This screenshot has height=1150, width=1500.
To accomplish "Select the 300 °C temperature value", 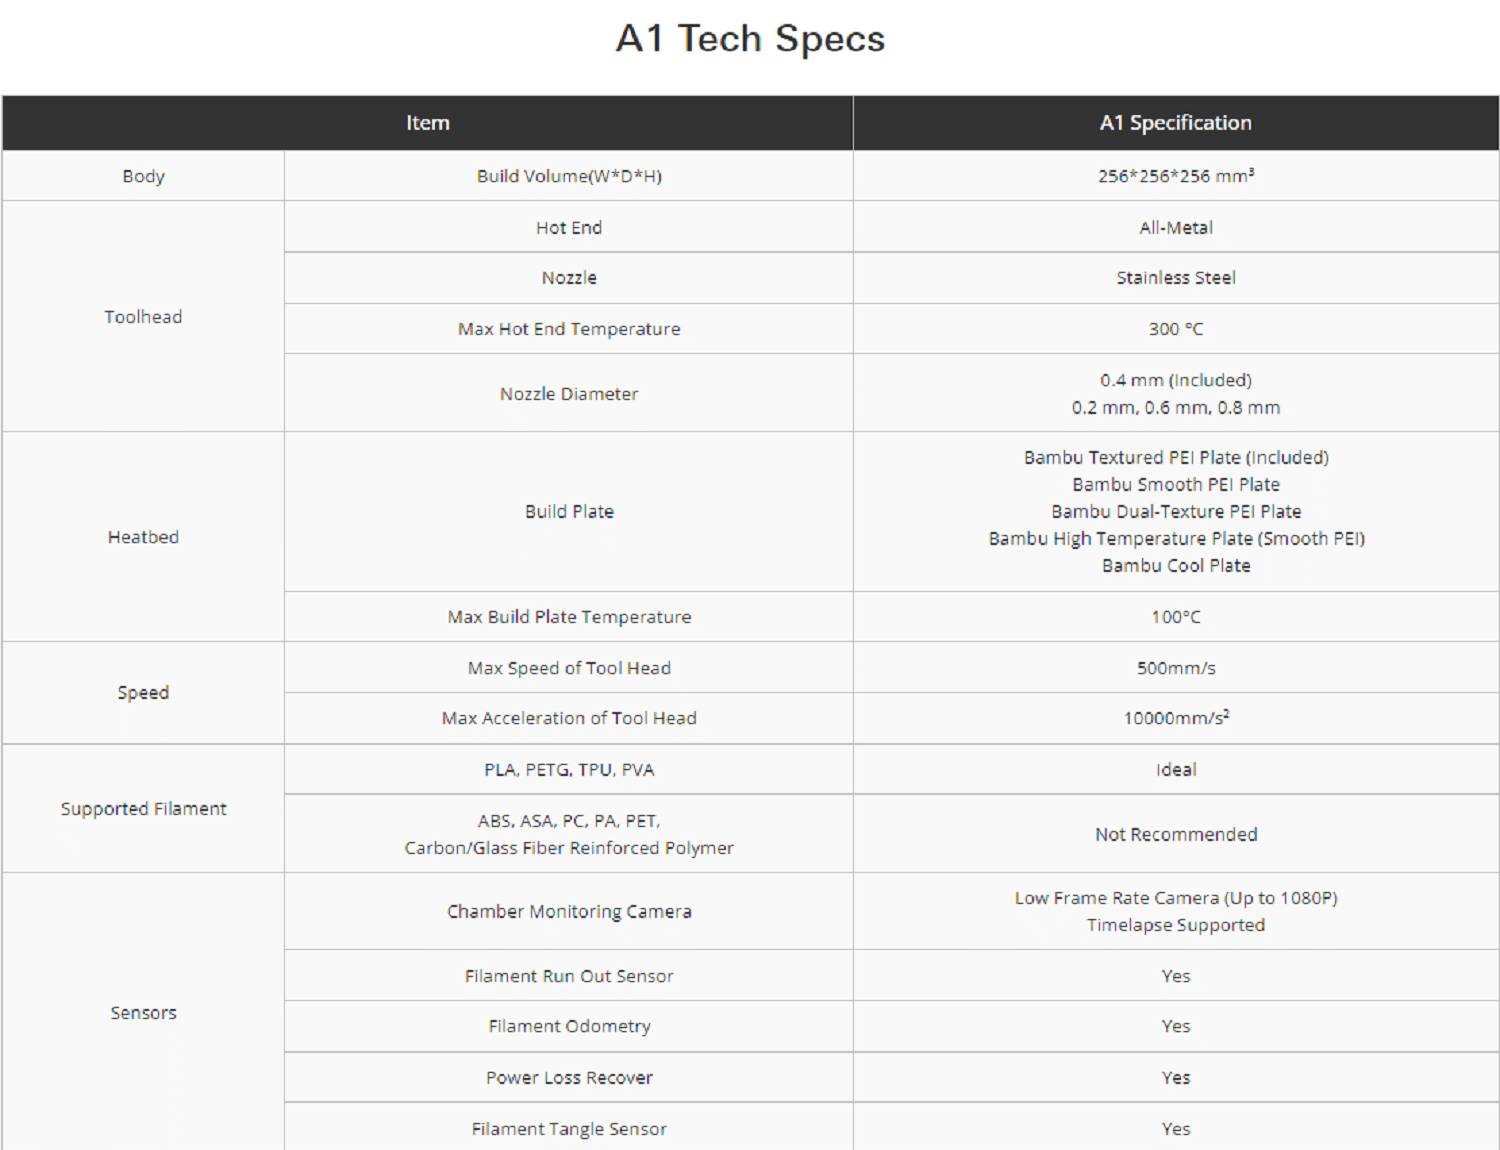I will (x=1176, y=329).
